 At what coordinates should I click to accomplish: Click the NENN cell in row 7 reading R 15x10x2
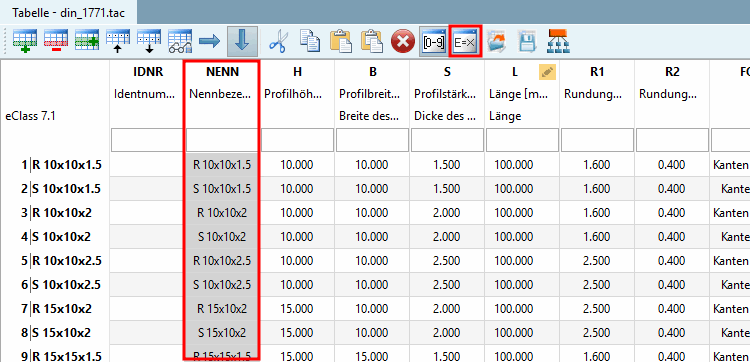(222, 309)
